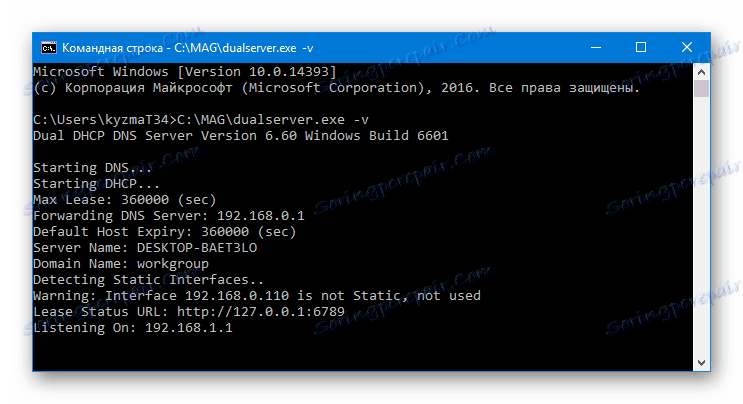This screenshot has width=743, height=404.
Task: Click the window title text in title bar
Action: (184, 46)
